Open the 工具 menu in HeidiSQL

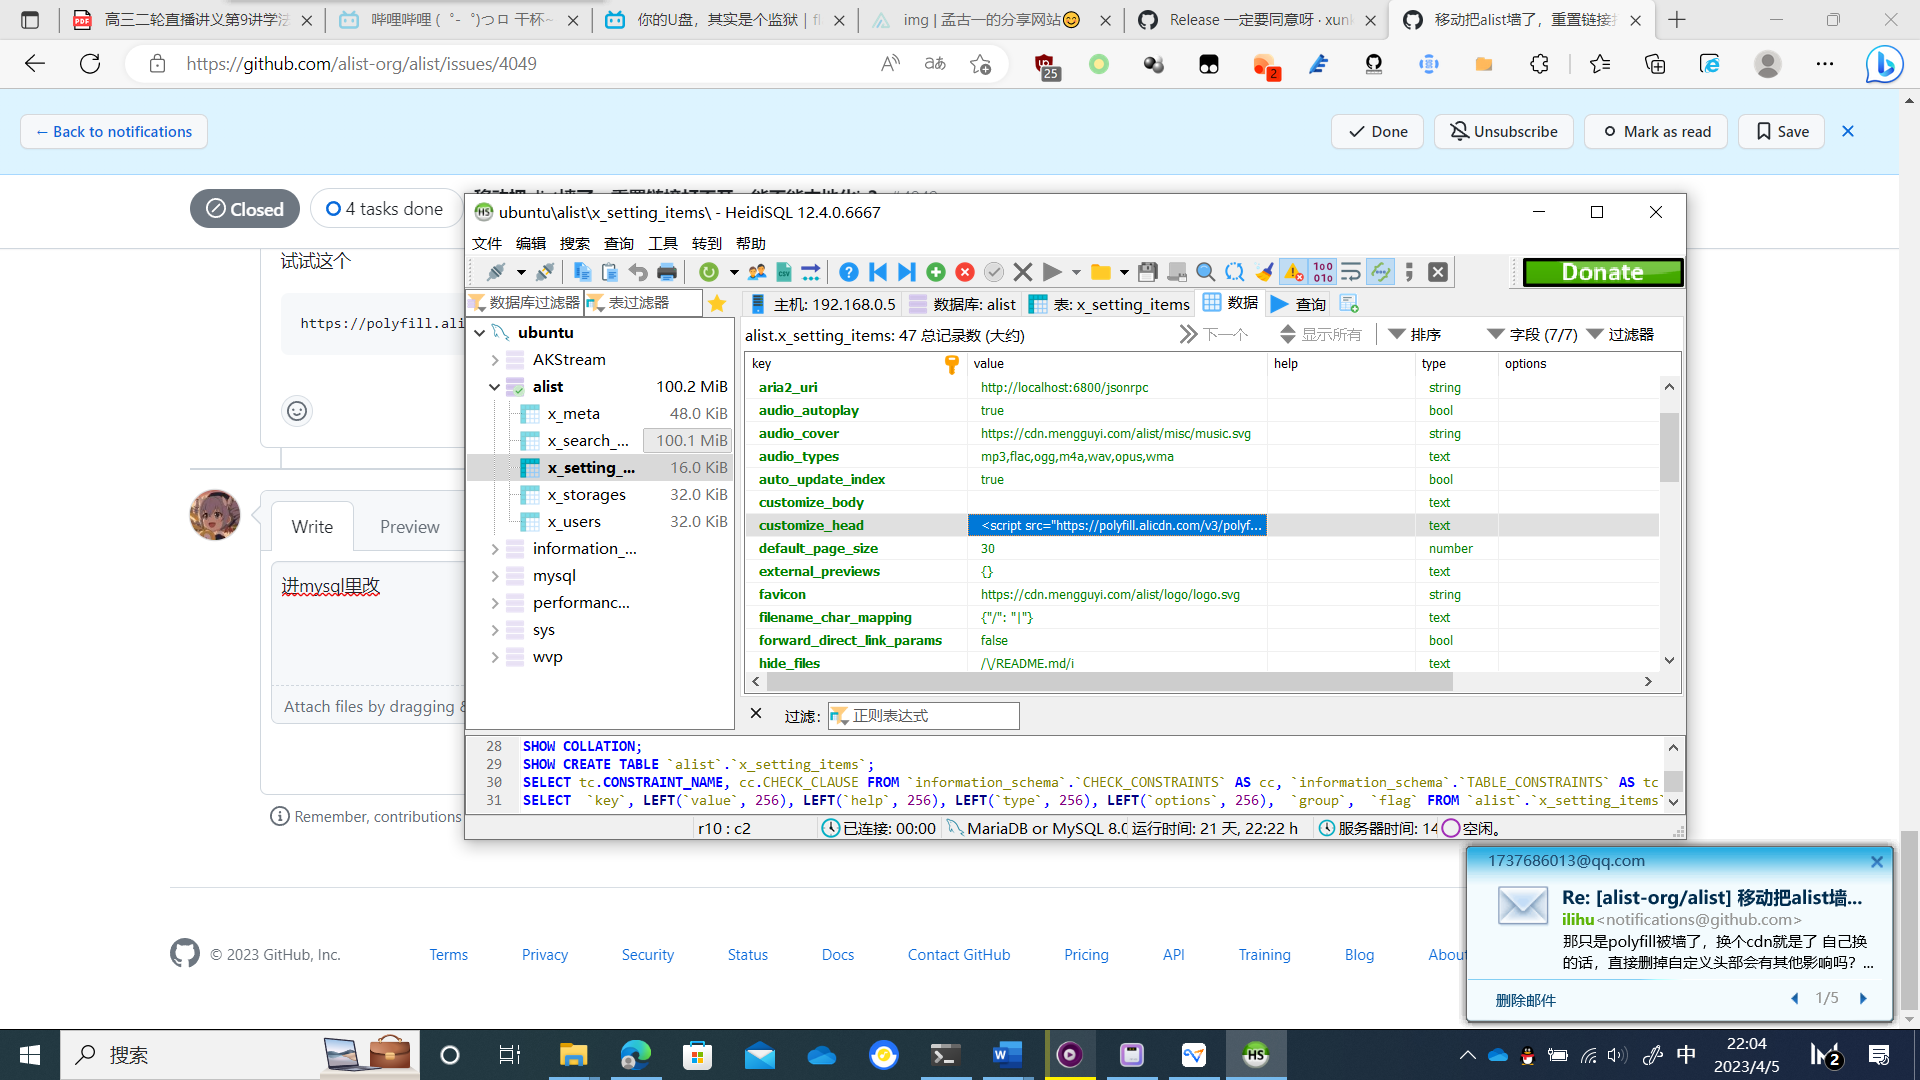(x=664, y=243)
